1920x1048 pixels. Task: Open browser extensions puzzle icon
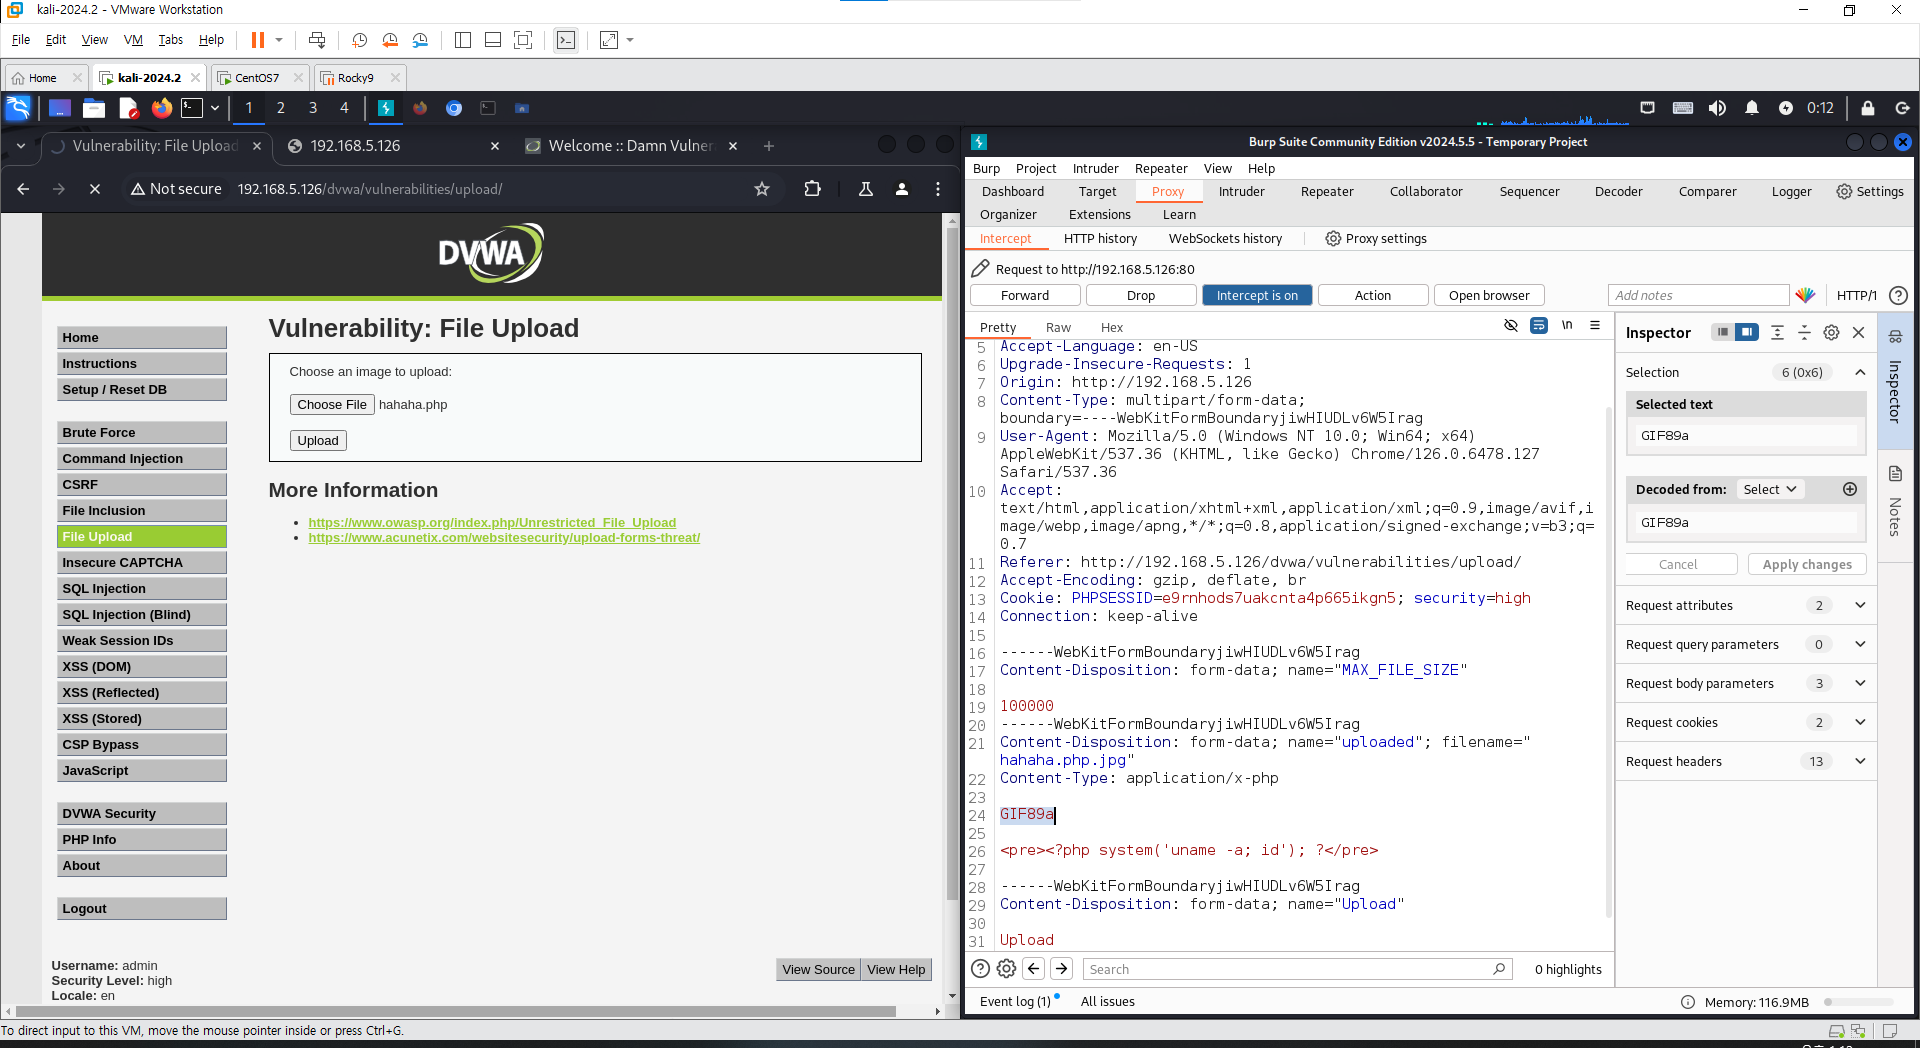(x=812, y=189)
